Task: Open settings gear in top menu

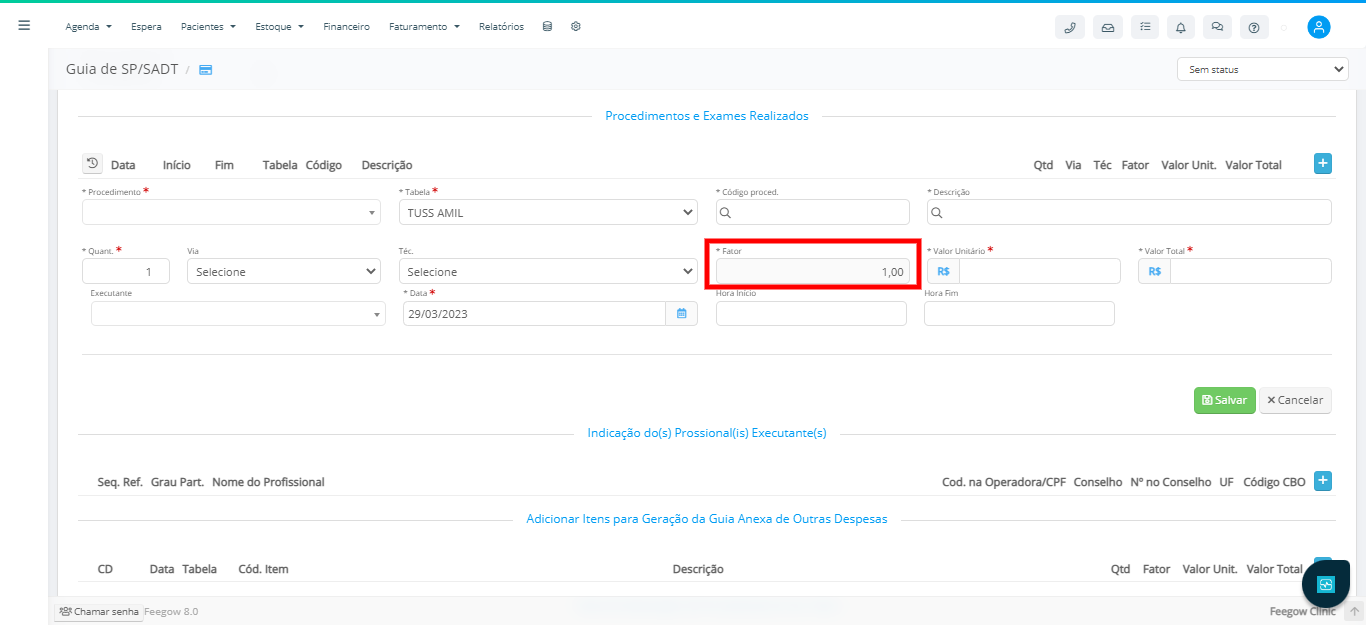Action: pos(576,27)
